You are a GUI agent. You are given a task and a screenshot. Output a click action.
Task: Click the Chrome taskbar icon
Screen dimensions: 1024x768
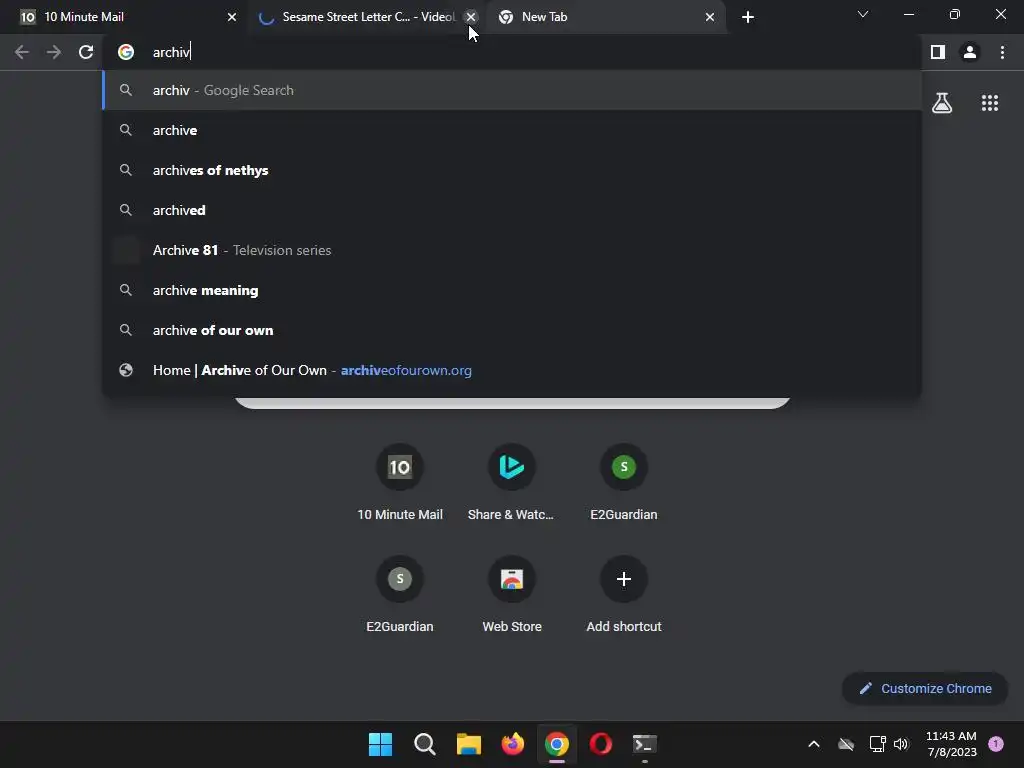pos(556,744)
